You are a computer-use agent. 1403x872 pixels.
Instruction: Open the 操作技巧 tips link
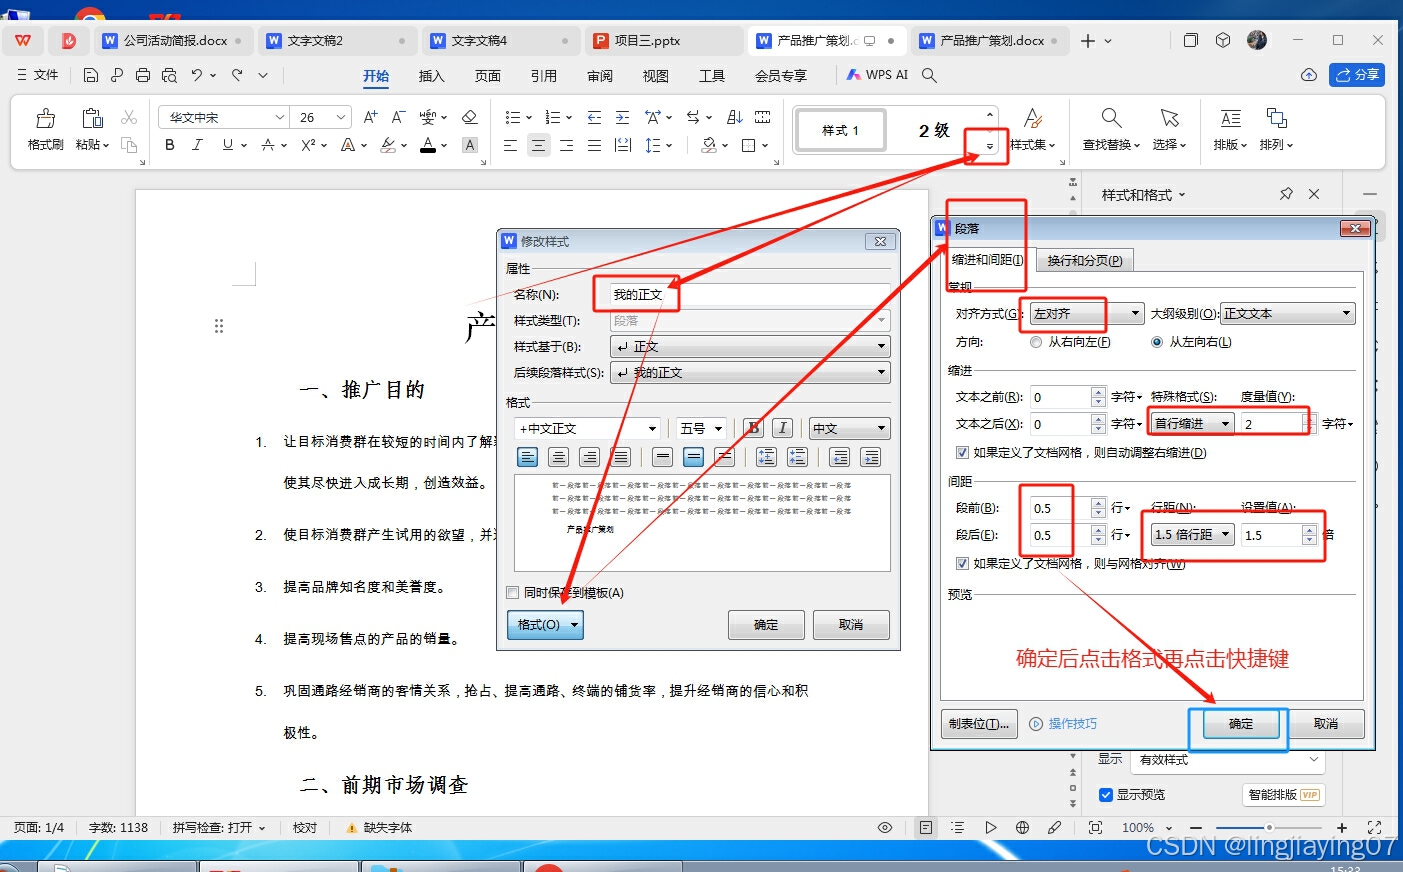[1072, 724]
